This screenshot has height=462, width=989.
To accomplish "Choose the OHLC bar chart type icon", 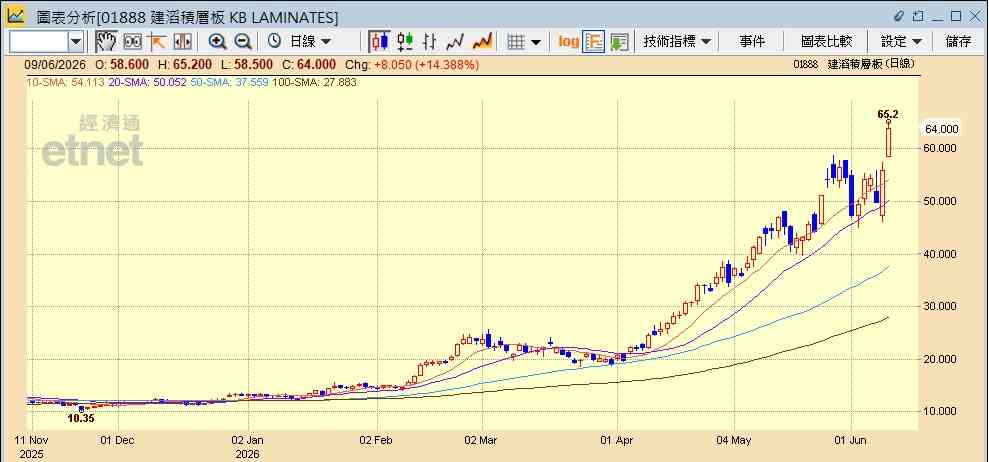I will coord(430,42).
